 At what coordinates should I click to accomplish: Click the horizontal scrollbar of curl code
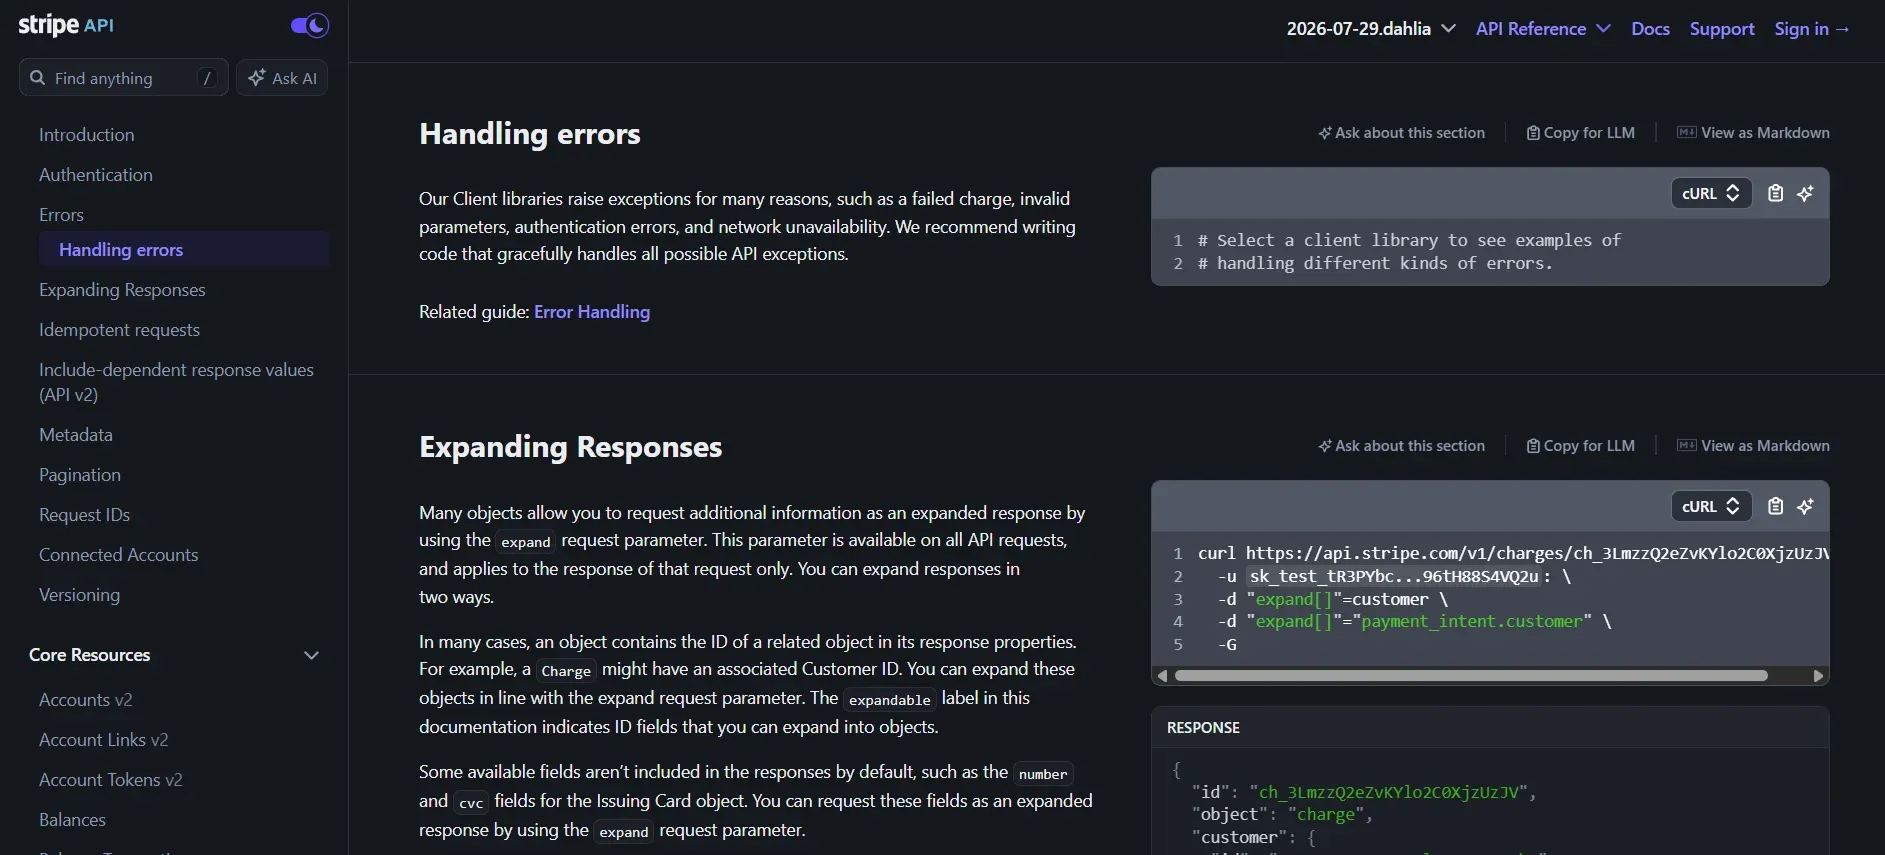(1471, 676)
